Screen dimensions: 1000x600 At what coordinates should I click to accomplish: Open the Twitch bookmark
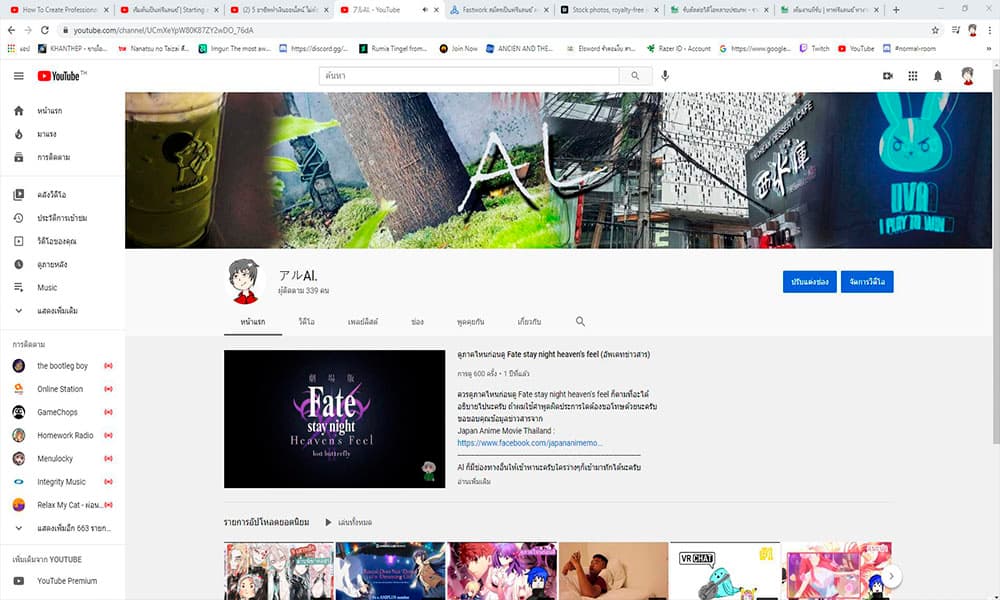click(814, 48)
